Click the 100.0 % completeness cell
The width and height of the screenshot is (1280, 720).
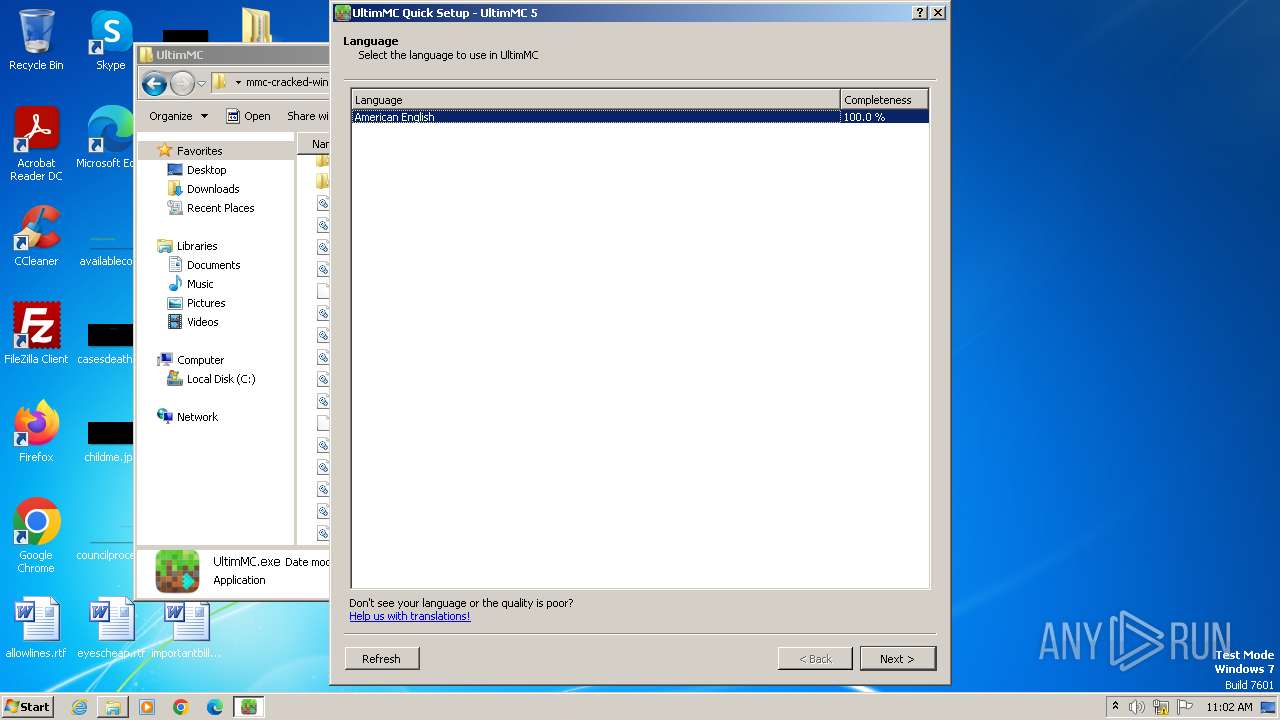tap(884, 117)
